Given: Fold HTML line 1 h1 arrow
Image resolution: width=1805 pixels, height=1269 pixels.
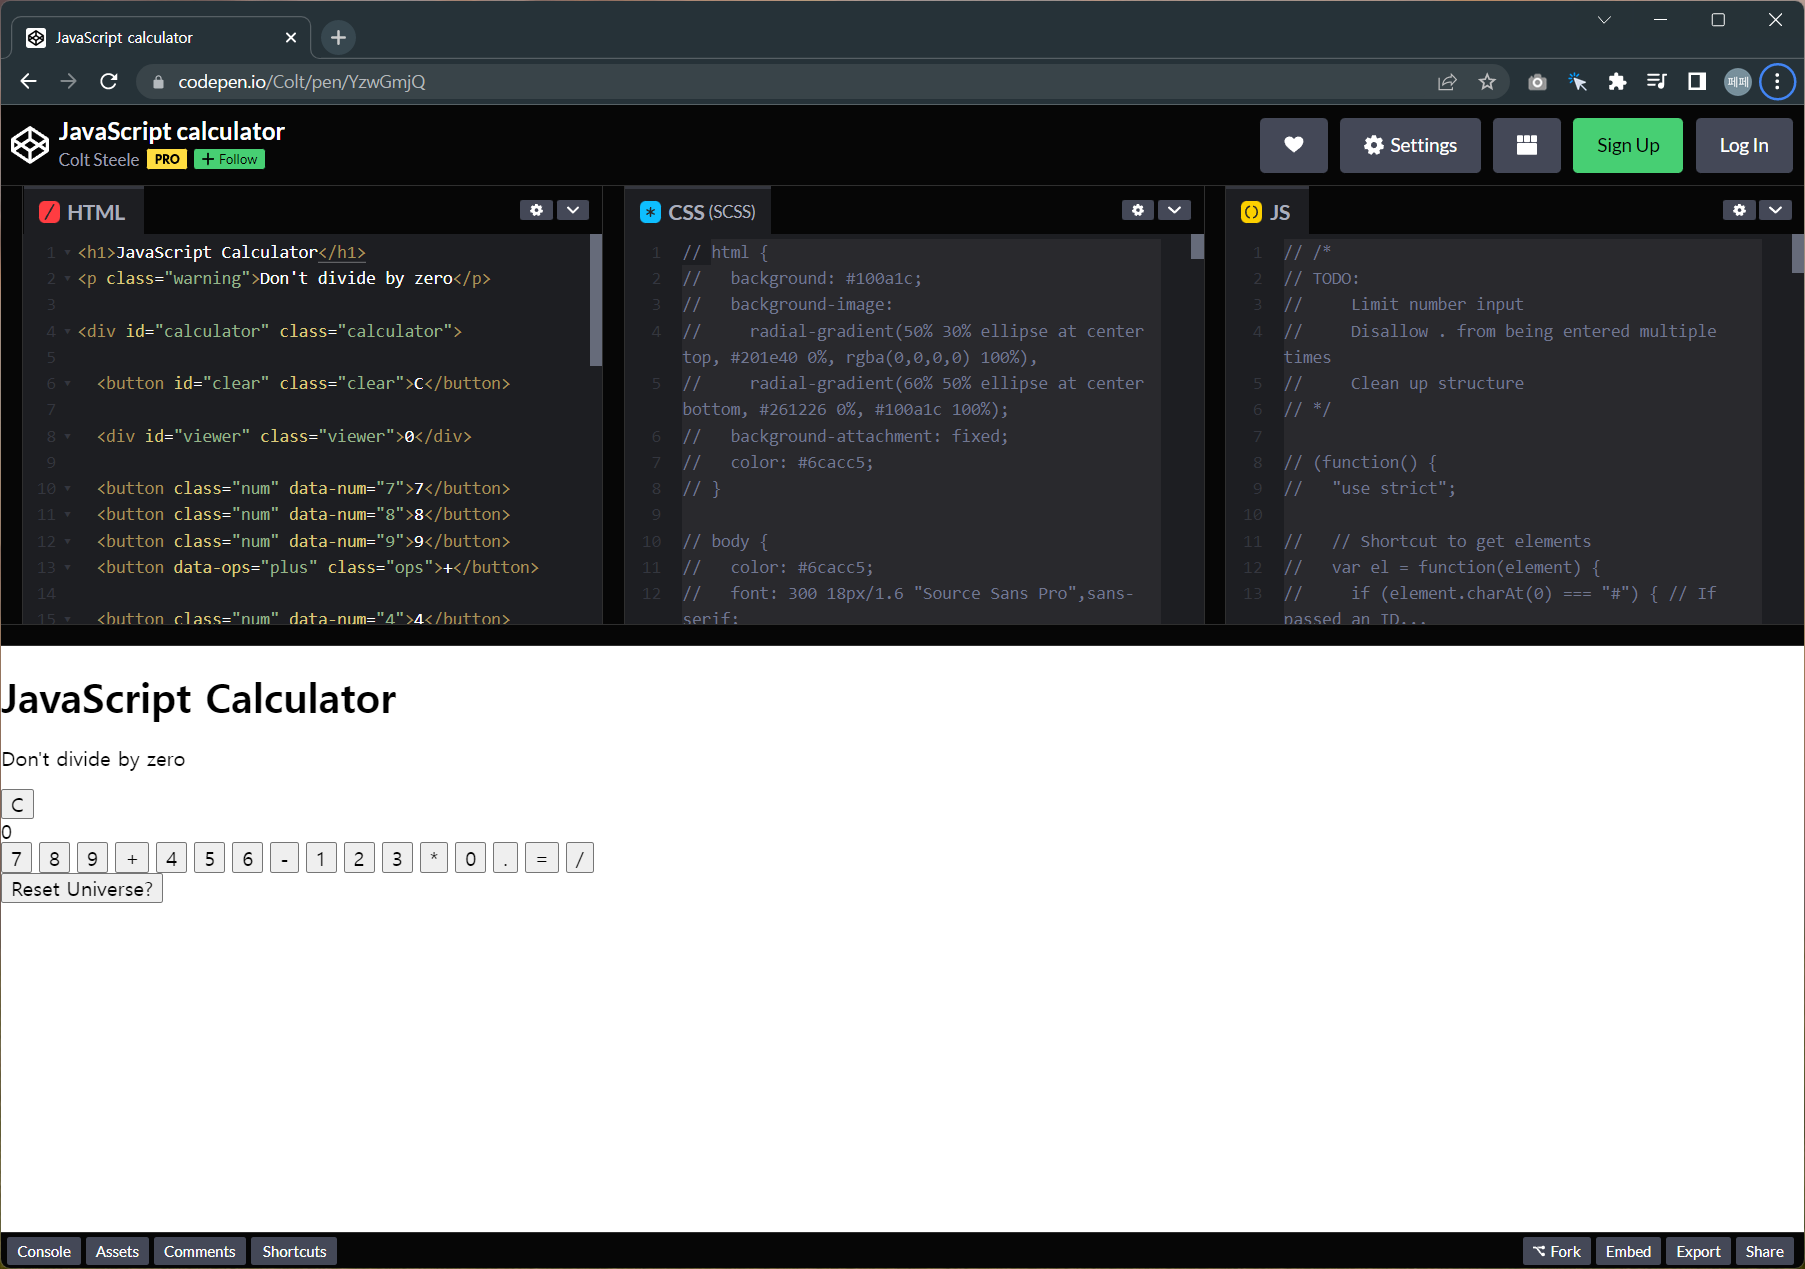Looking at the screenshot, I should pyautogui.click(x=67, y=253).
